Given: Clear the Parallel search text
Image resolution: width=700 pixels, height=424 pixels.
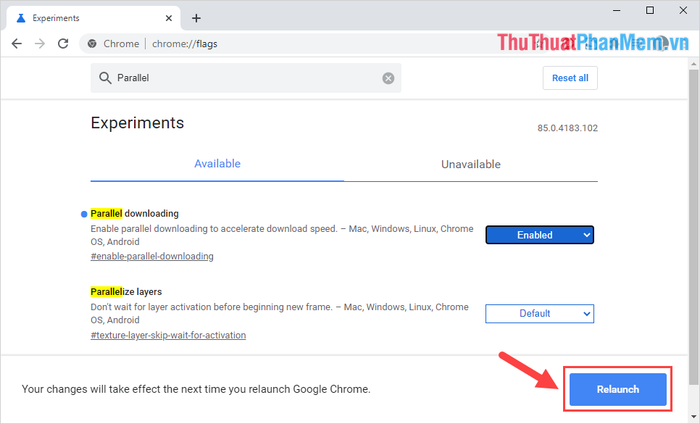Looking at the screenshot, I should [x=388, y=78].
